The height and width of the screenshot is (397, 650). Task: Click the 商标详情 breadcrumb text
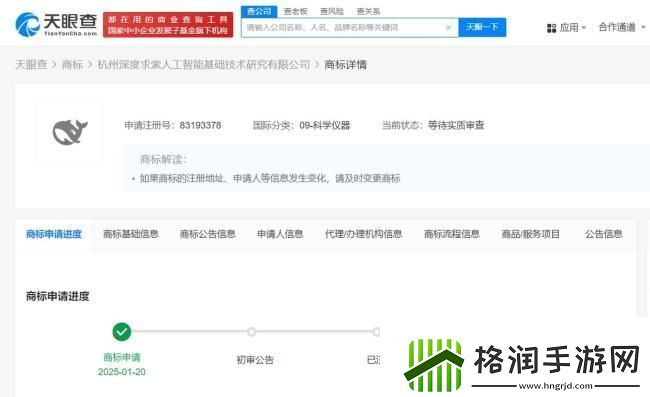[x=345, y=65]
